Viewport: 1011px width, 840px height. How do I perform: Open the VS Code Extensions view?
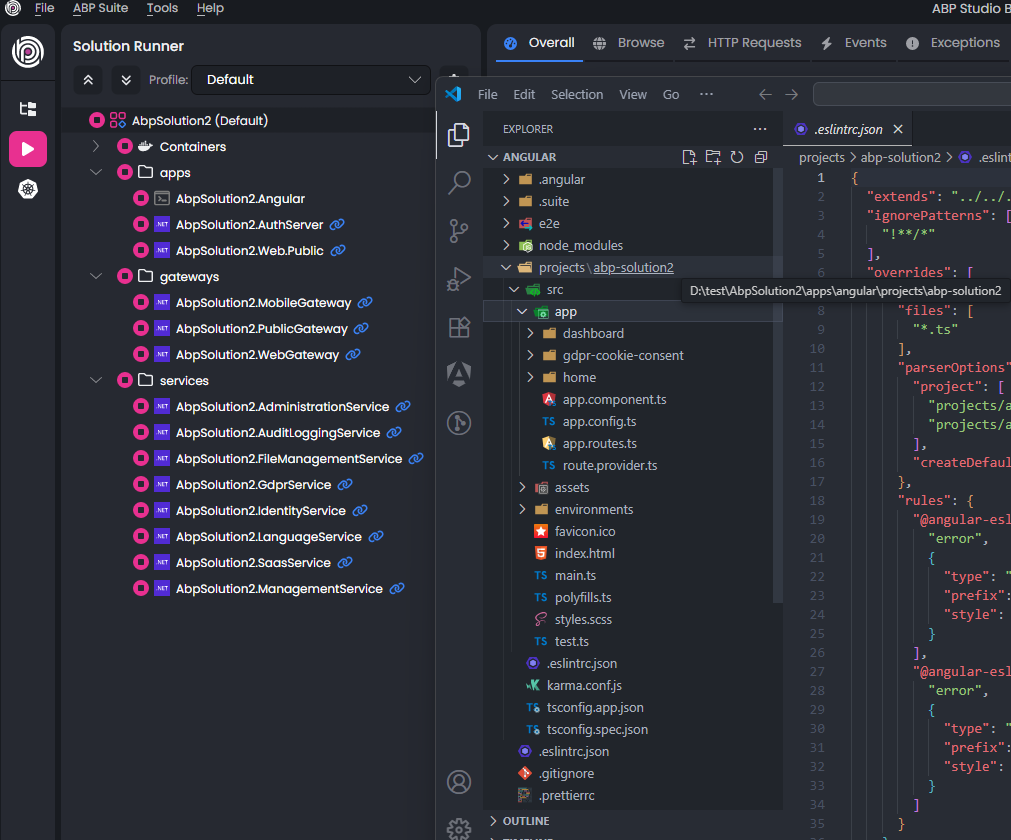point(459,327)
